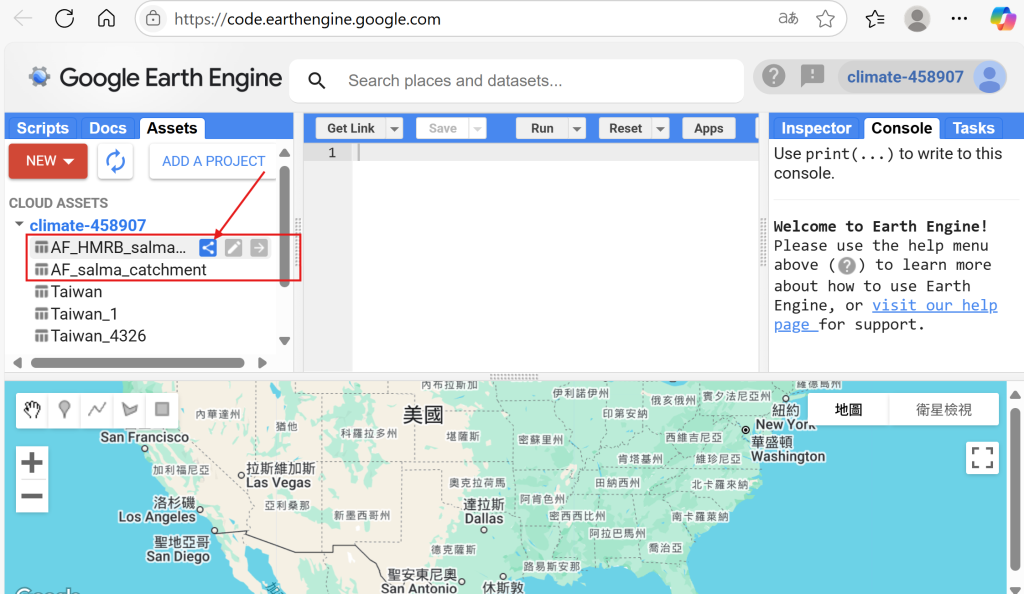Collapse the climate-458907 project tree
Viewport: 1024px width, 594px height.
coord(19,225)
